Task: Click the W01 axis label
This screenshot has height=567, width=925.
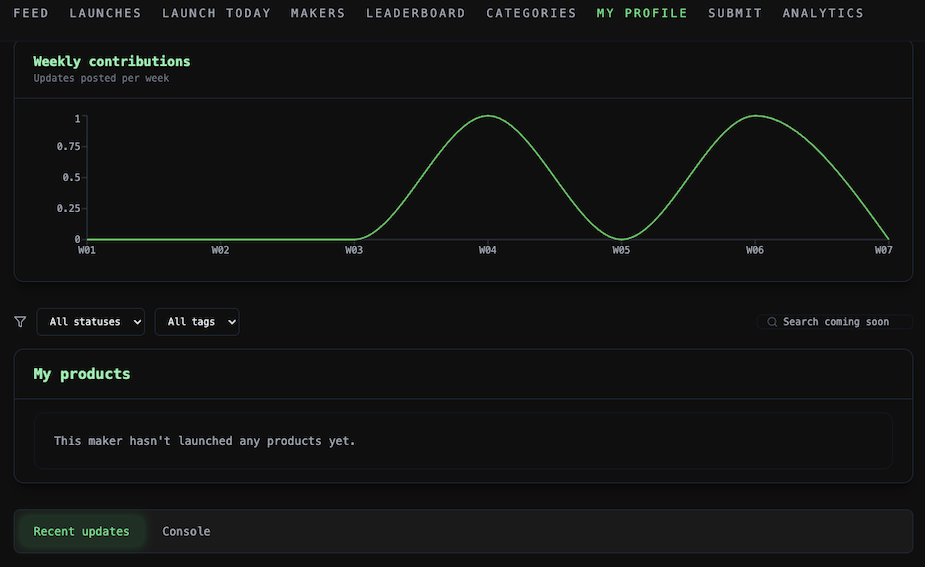Action: pyautogui.click(x=87, y=250)
